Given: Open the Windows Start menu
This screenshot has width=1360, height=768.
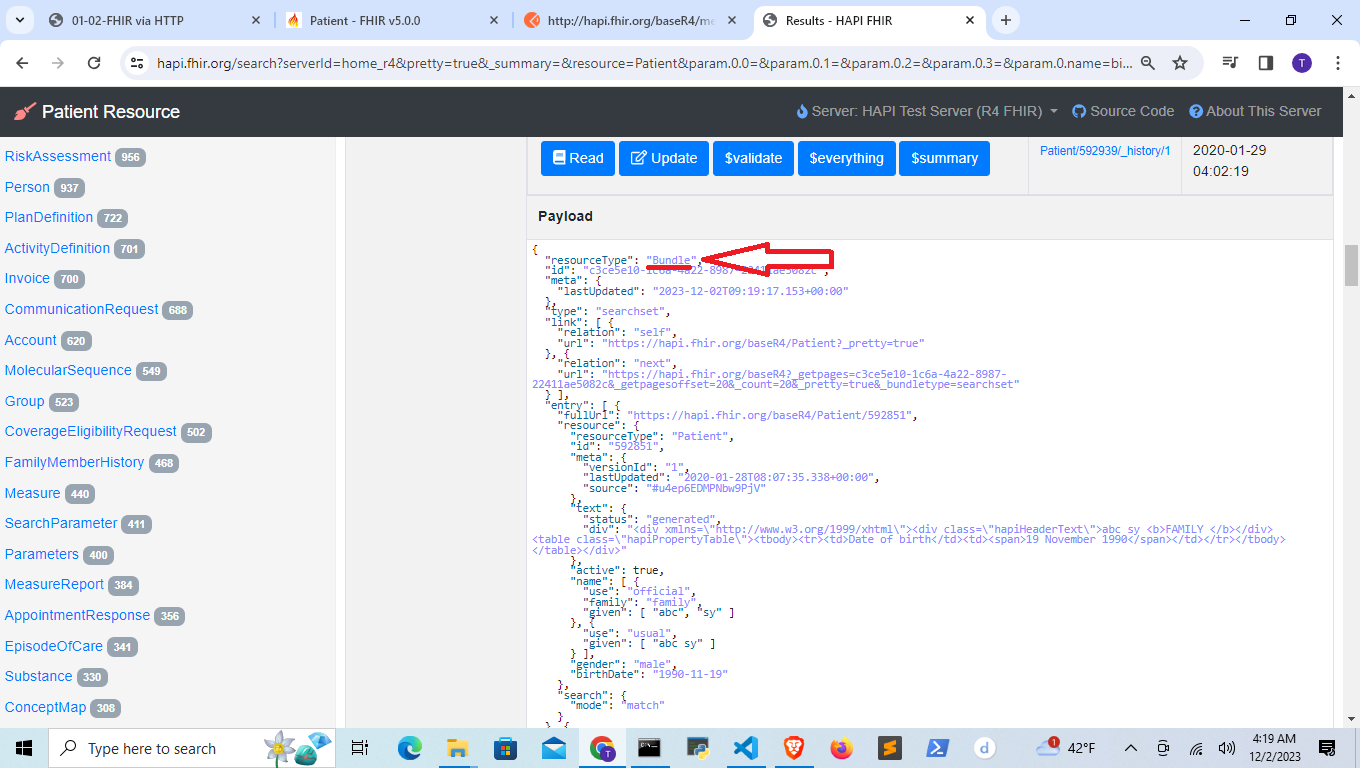Looking at the screenshot, I should 23,747.
